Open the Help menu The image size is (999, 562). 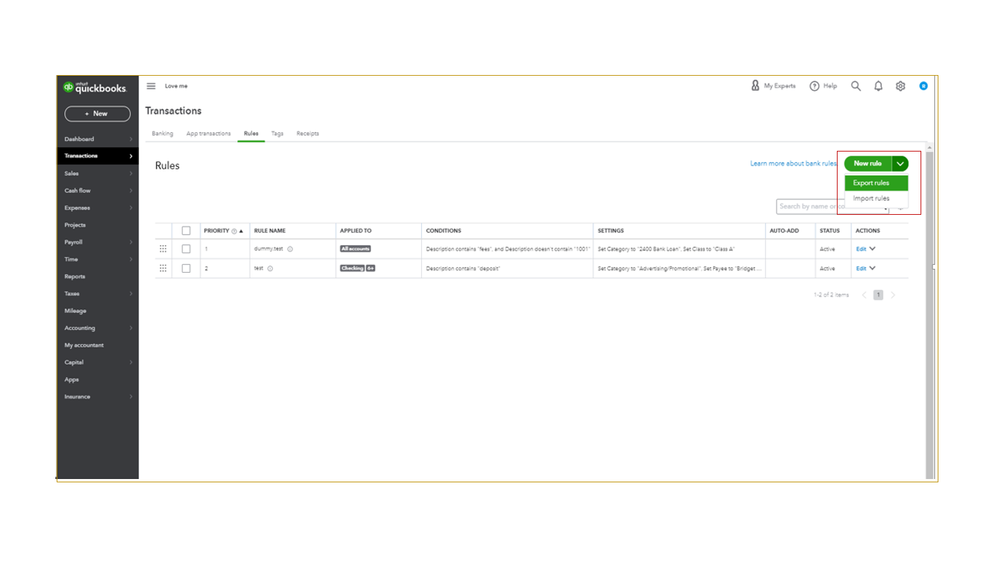coord(823,86)
